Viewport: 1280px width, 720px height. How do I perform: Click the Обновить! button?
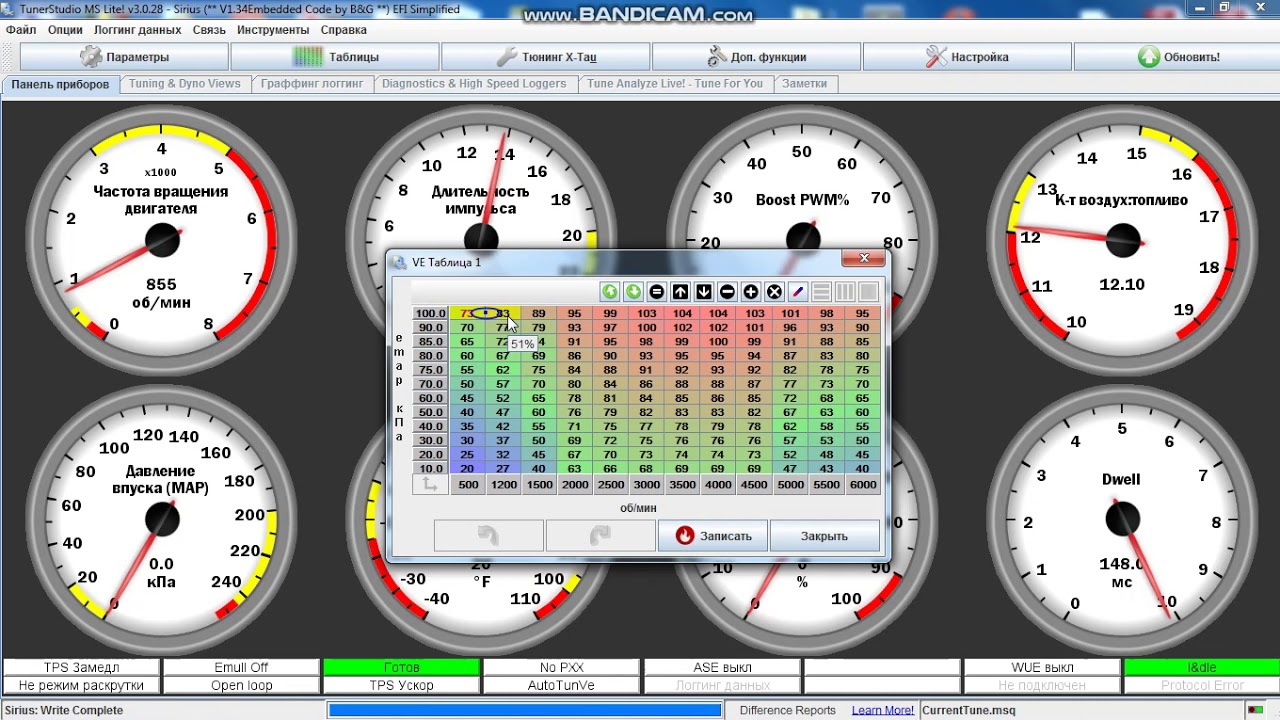[1178, 57]
